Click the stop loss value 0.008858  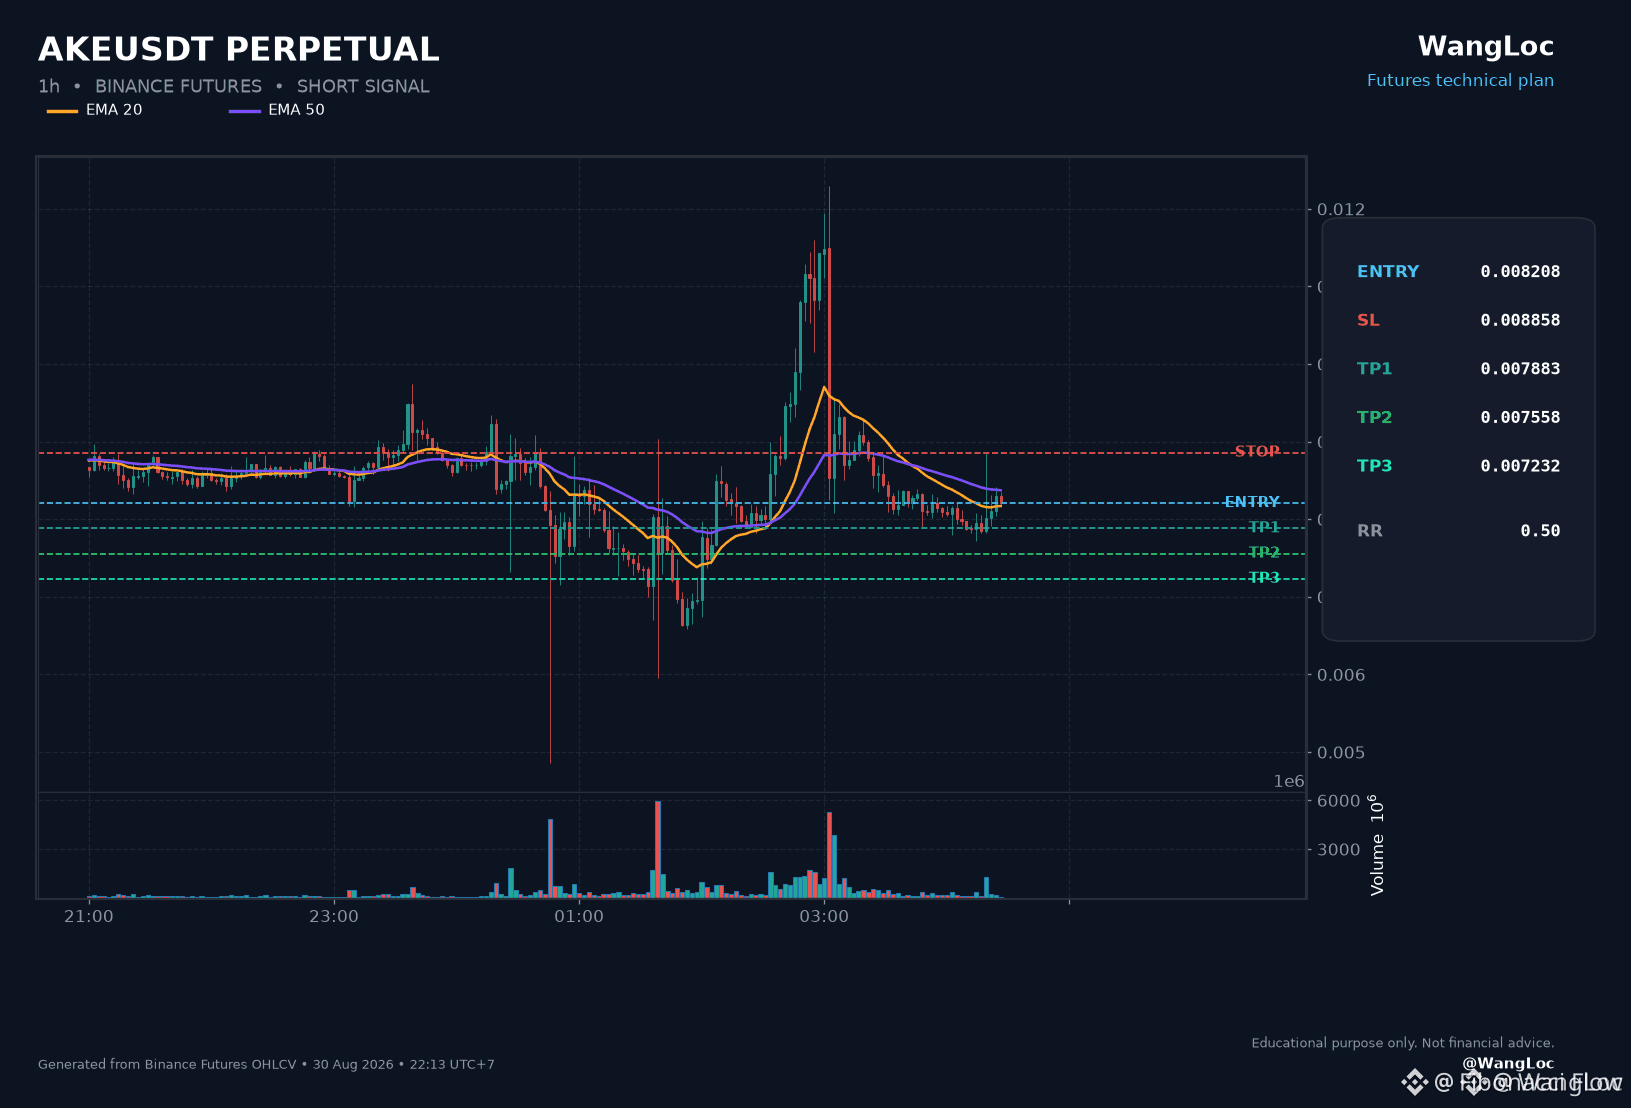point(1520,320)
